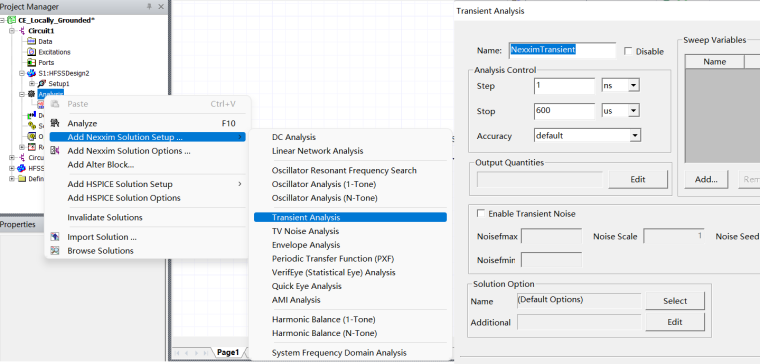Collapse the Circuit1 tree node
The image size is (760, 364).
[x=13, y=31]
